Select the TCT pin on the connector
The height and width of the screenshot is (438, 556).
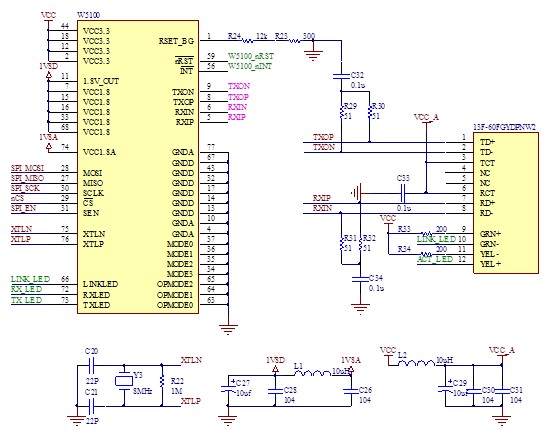(487, 163)
